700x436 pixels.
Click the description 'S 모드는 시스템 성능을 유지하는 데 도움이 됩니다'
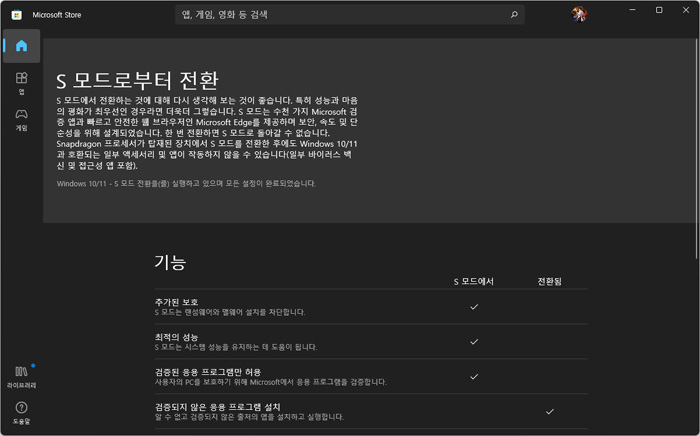coord(236,347)
